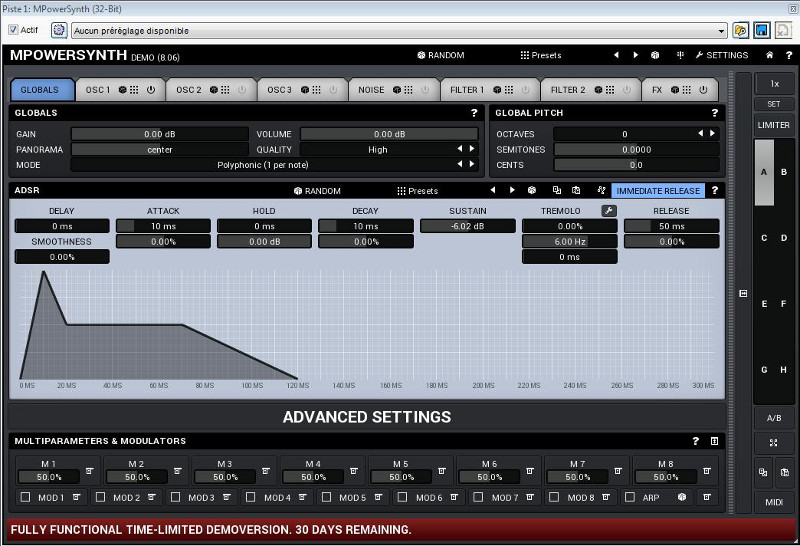Click the fullscreen arrows icon in sidebar

(773, 443)
